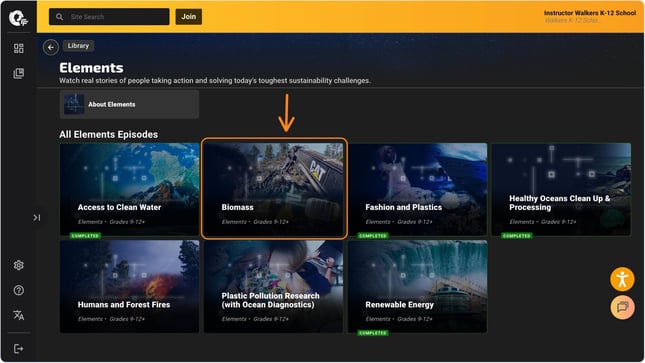Open the Instructor Walkers K-12 School profile
This screenshot has width=645, height=363.
coord(590,16)
